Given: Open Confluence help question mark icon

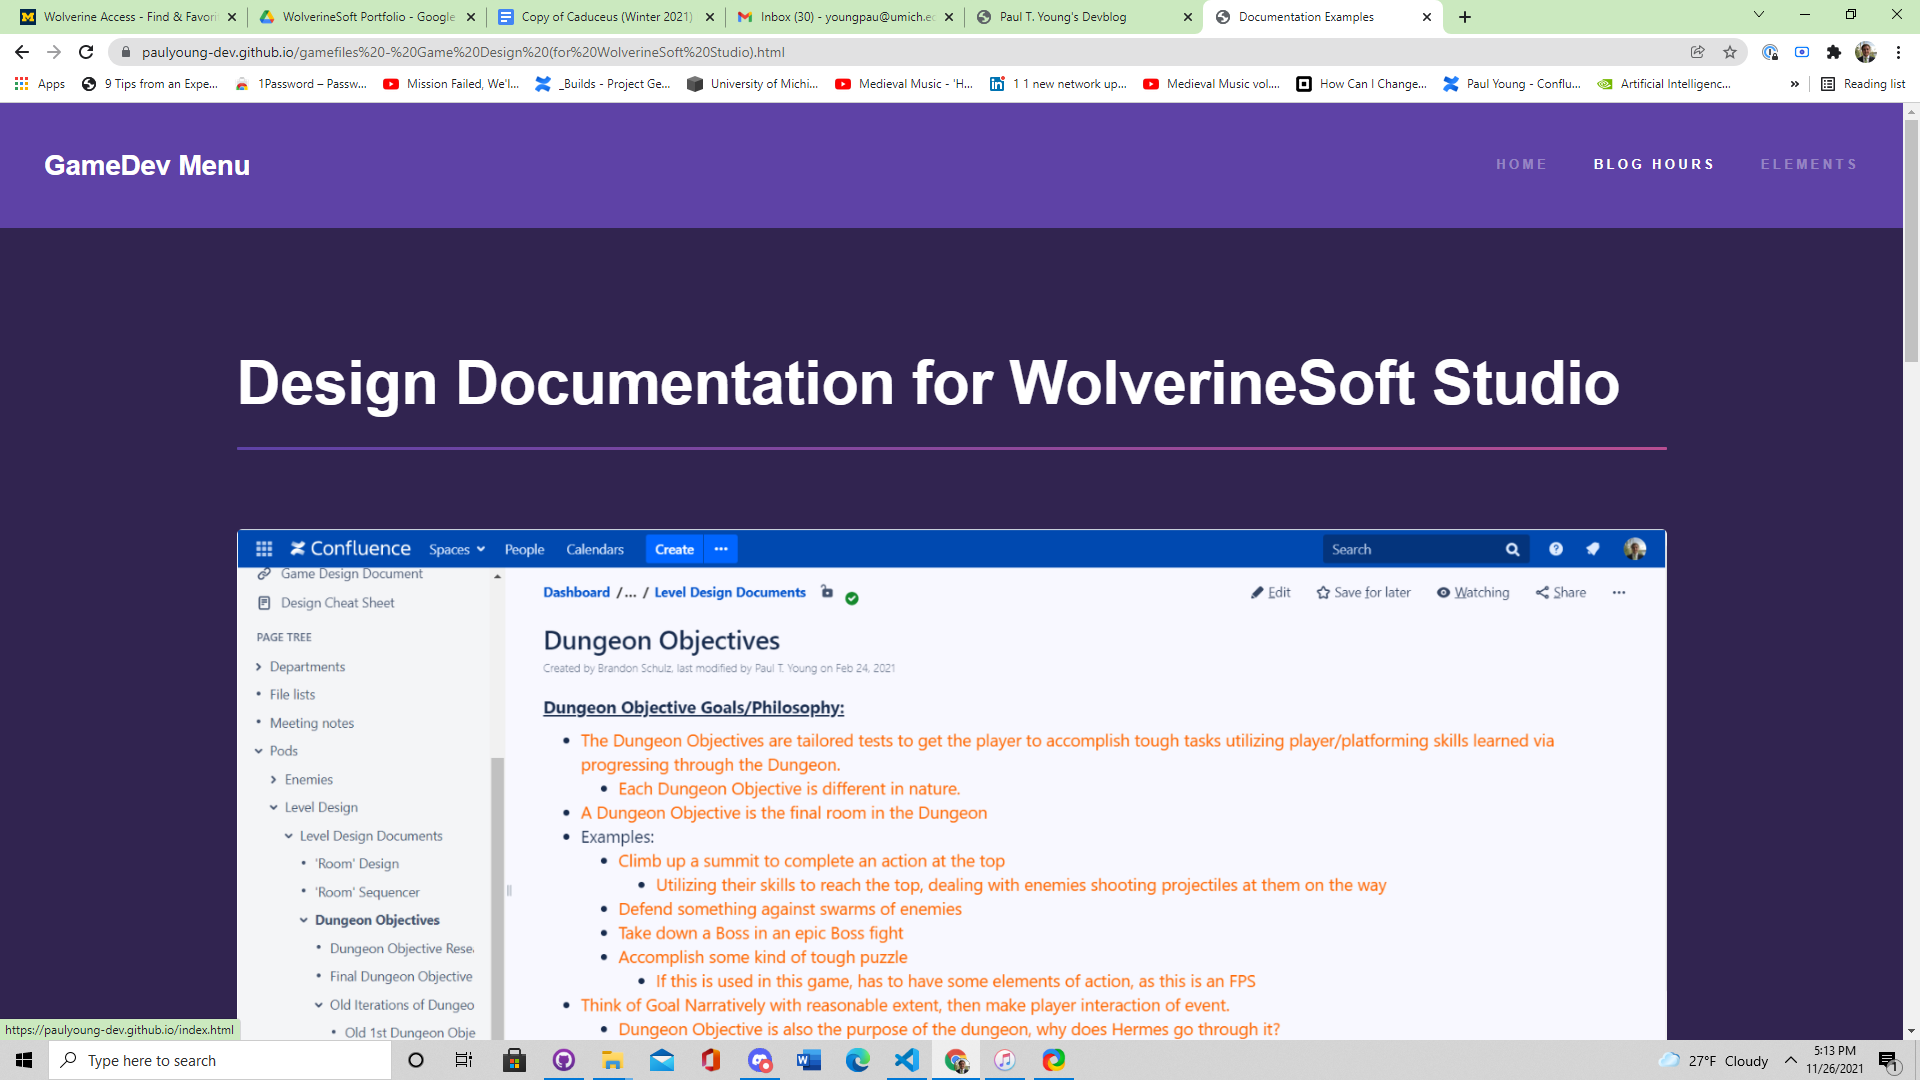Looking at the screenshot, I should [x=1555, y=549].
